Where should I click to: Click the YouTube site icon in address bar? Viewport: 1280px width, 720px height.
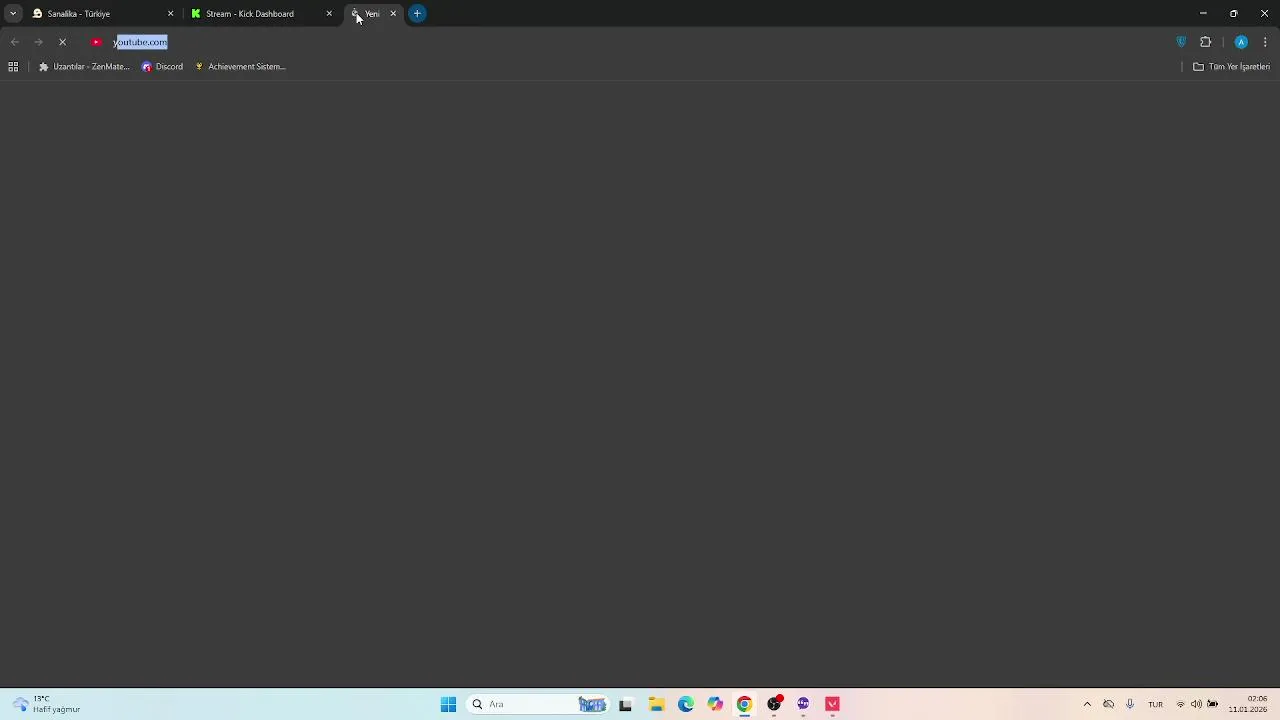click(96, 42)
